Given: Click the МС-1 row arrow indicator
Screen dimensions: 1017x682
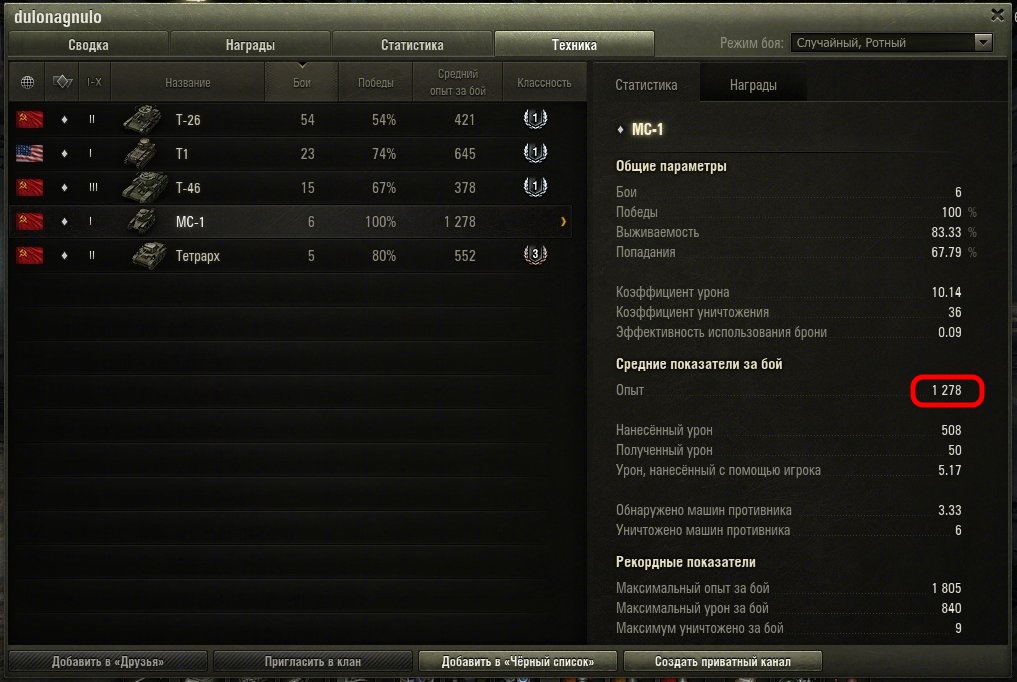Looking at the screenshot, I should (563, 222).
